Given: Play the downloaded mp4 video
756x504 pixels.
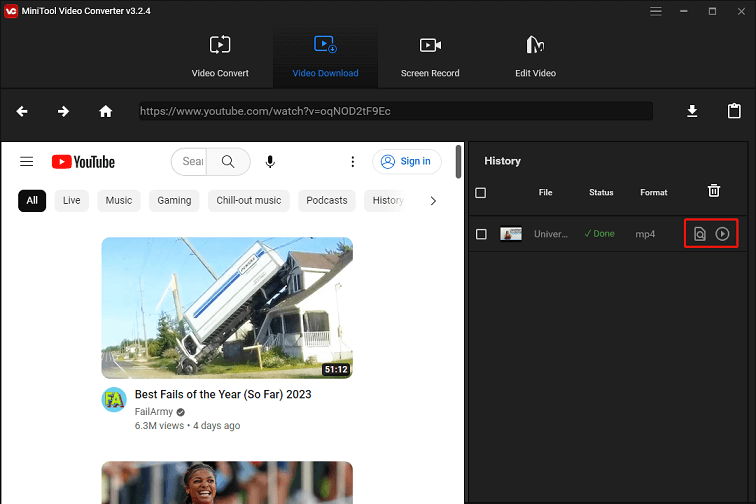Looking at the screenshot, I should click(722, 234).
